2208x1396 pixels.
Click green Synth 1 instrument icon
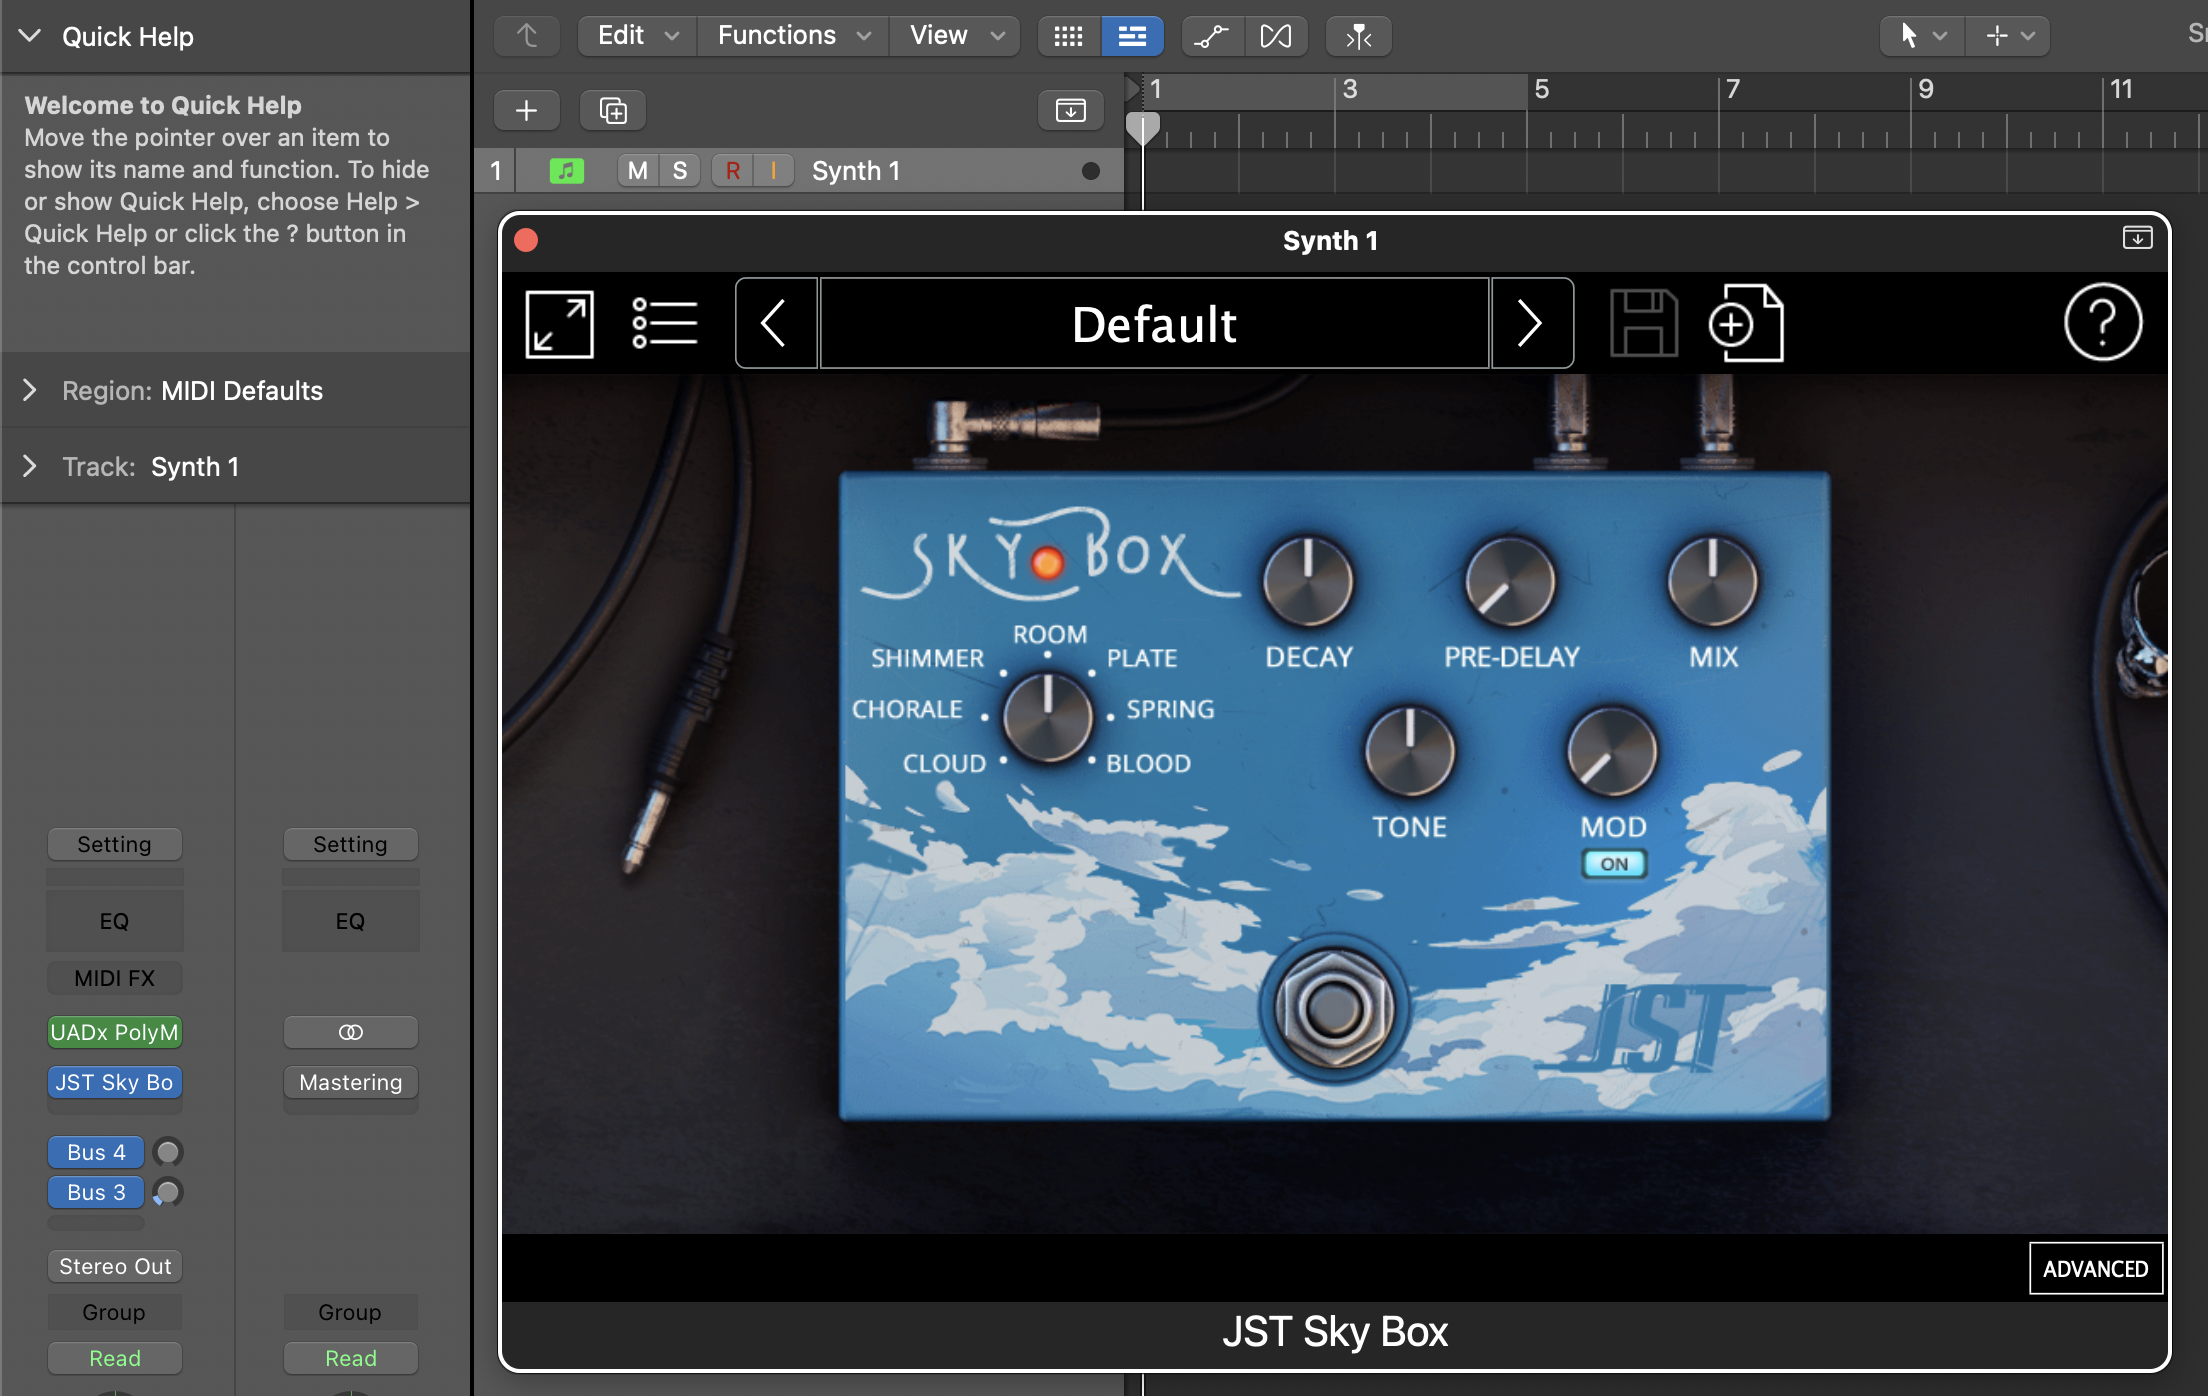pyautogui.click(x=567, y=171)
